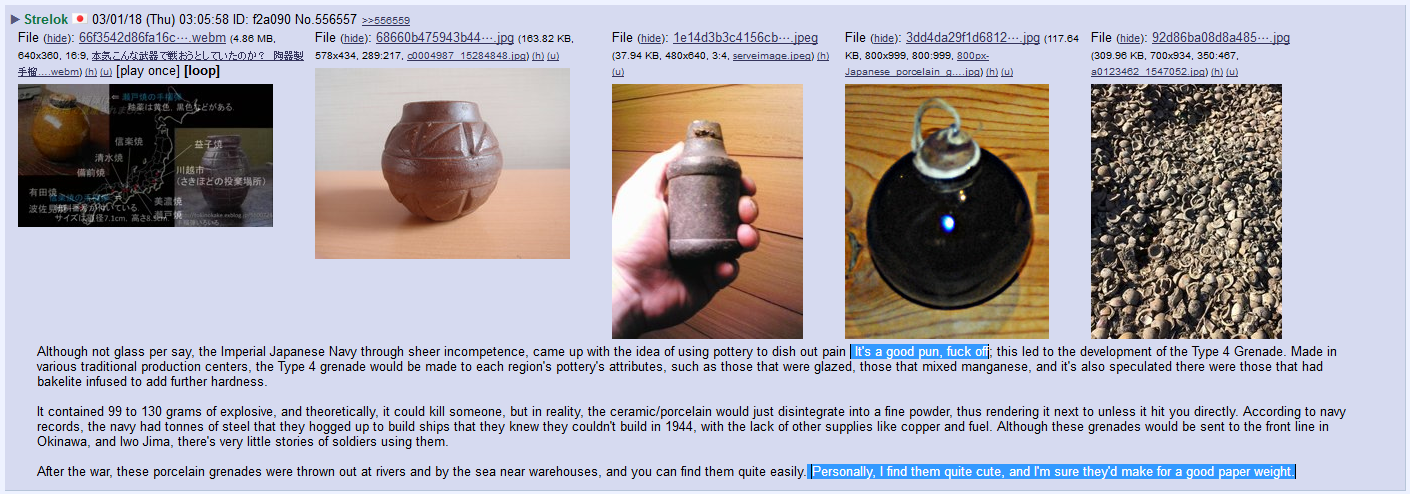1410x494 pixels.
Task: Expand the black glazed porcelain sphere thumbnail
Action: pos(947,211)
